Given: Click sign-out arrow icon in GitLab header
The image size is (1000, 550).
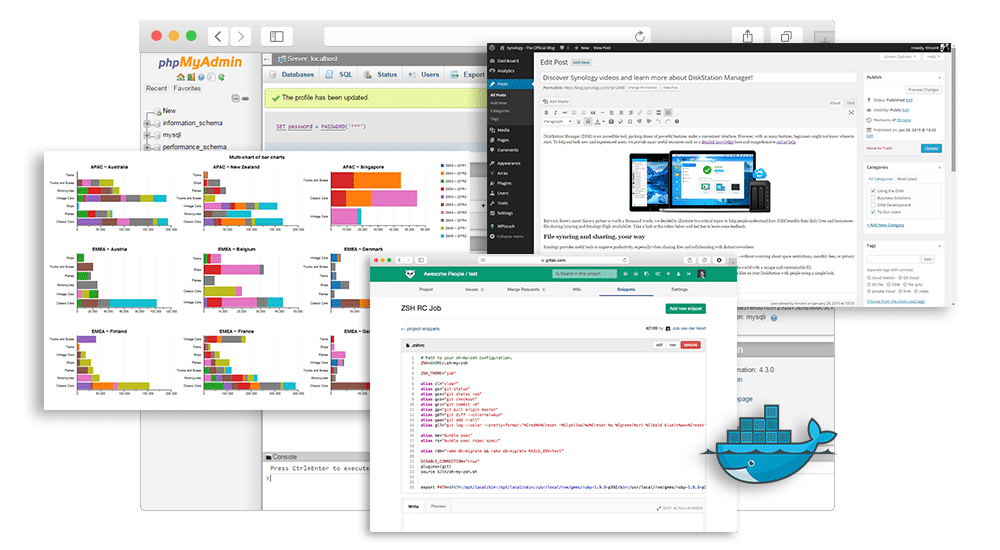Looking at the screenshot, I should [x=689, y=274].
